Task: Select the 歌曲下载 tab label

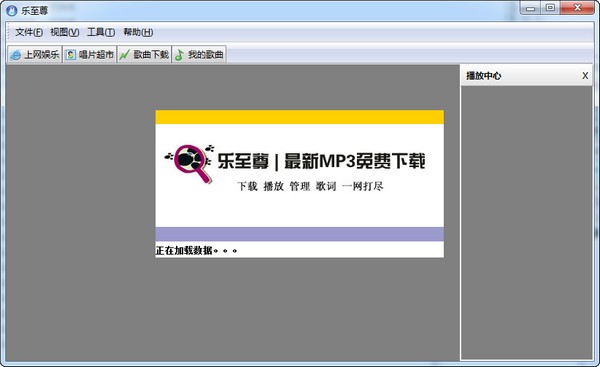Action: click(151, 55)
